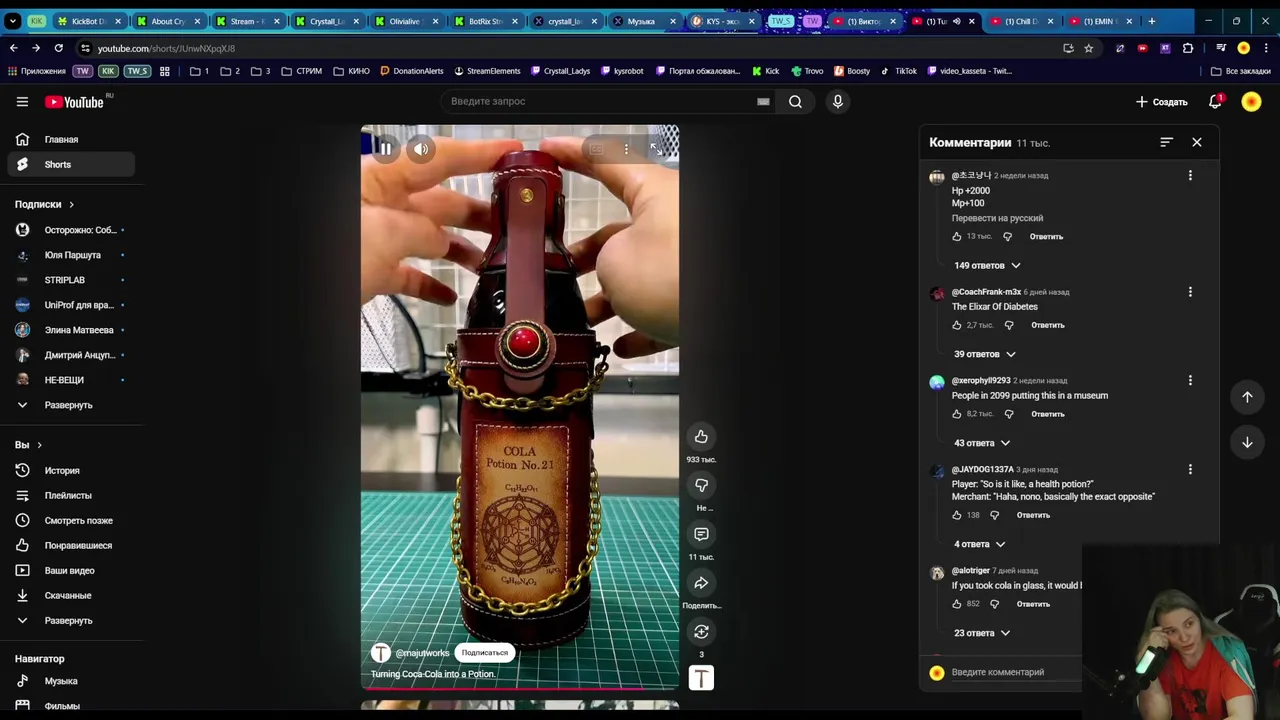Open 'История' in the sidebar
The width and height of the screenshot is (1280, 720).
70,470
